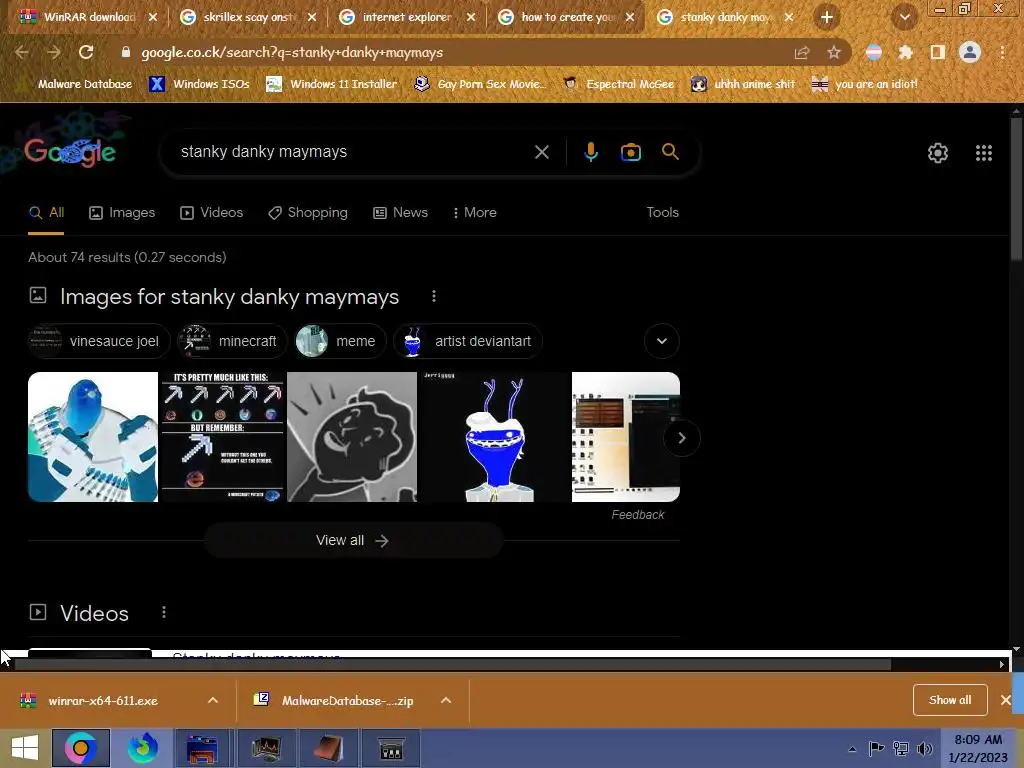Open options for the Videos section
The image size is (1024, 768).
(x=164, y=613)
